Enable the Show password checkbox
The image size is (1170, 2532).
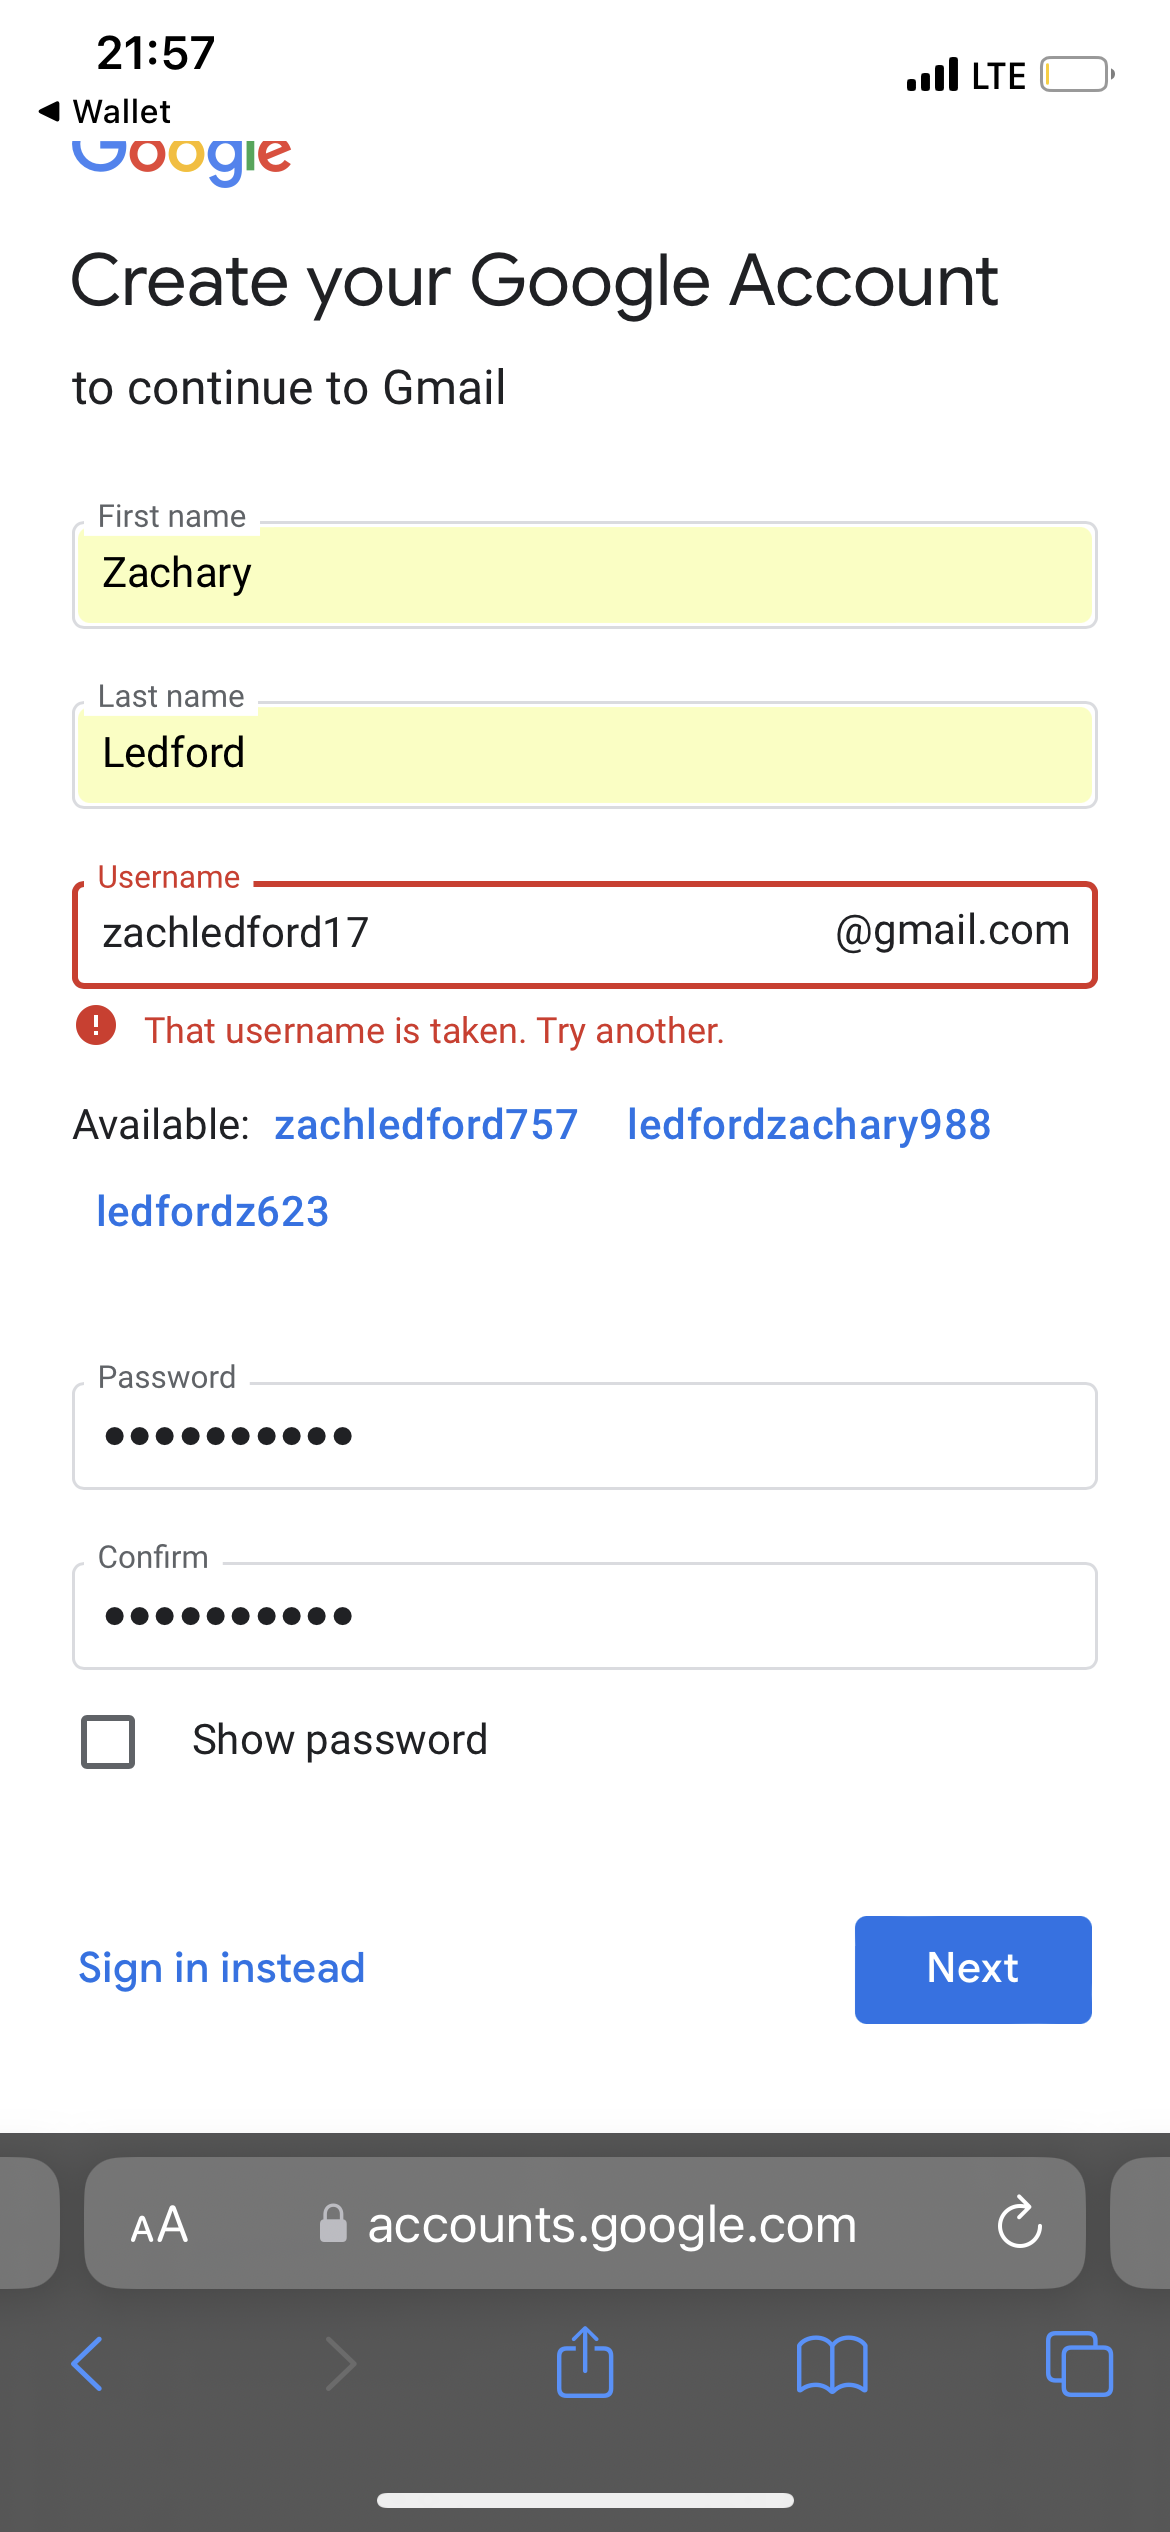(108, 1742)
